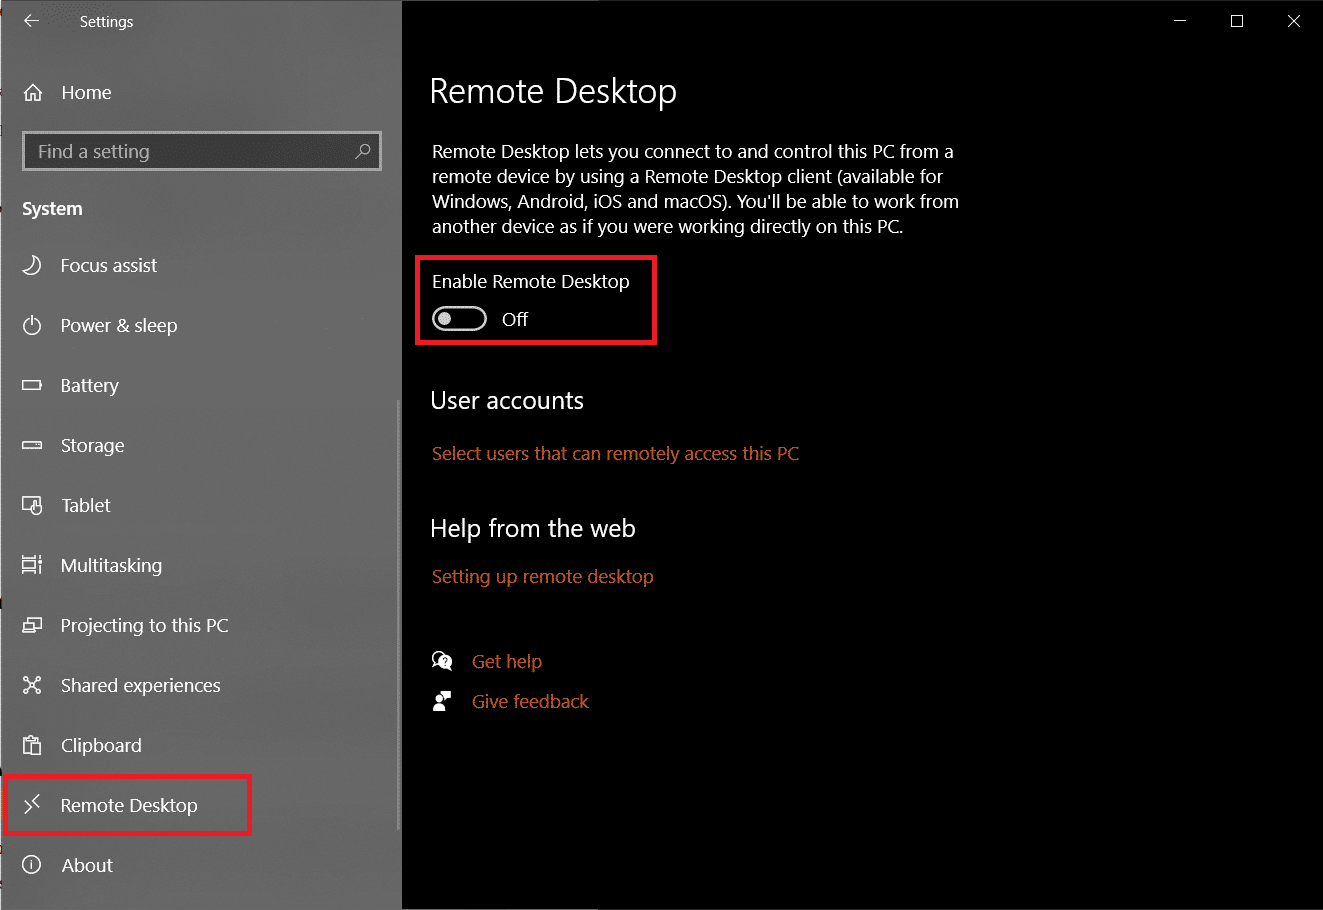Select the Remote Desktop sidebar item
This screenshot has height=910, width=1323.
(x=129, y=805)
